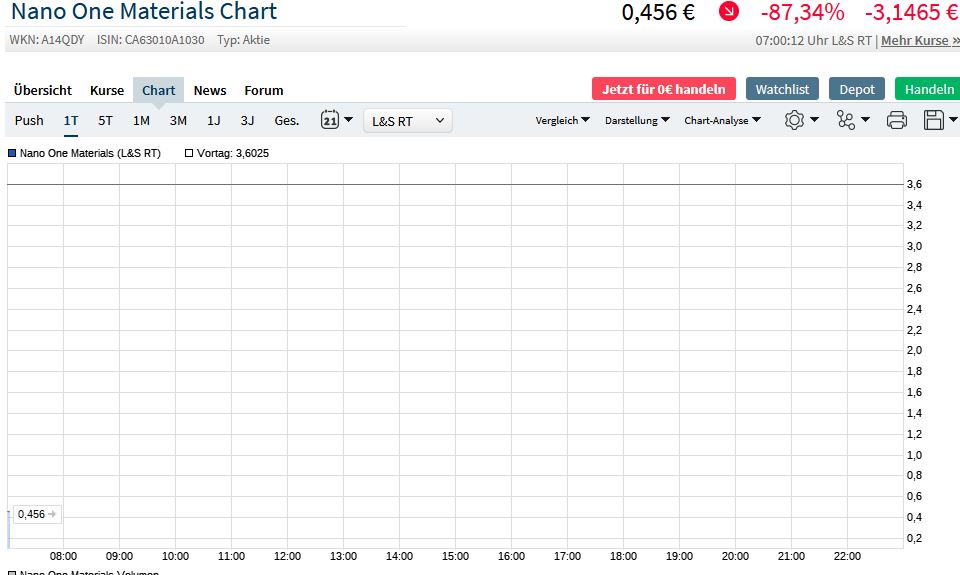The height and width of the screenshot is (575, 960).
Task: Click the Typ: Aktie text
Action: [243, 40]
